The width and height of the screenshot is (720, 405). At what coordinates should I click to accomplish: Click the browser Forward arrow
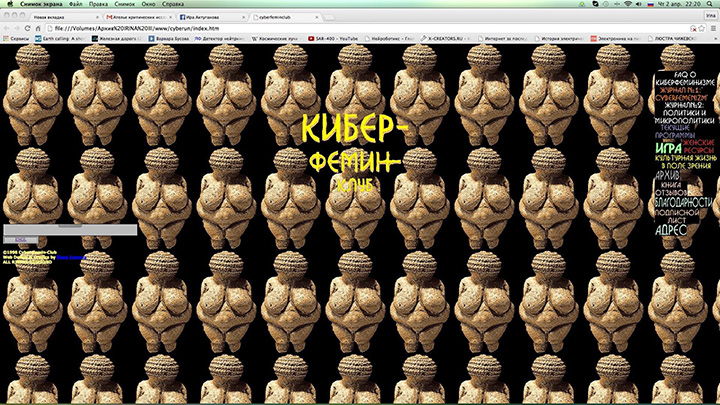(17, 28)
